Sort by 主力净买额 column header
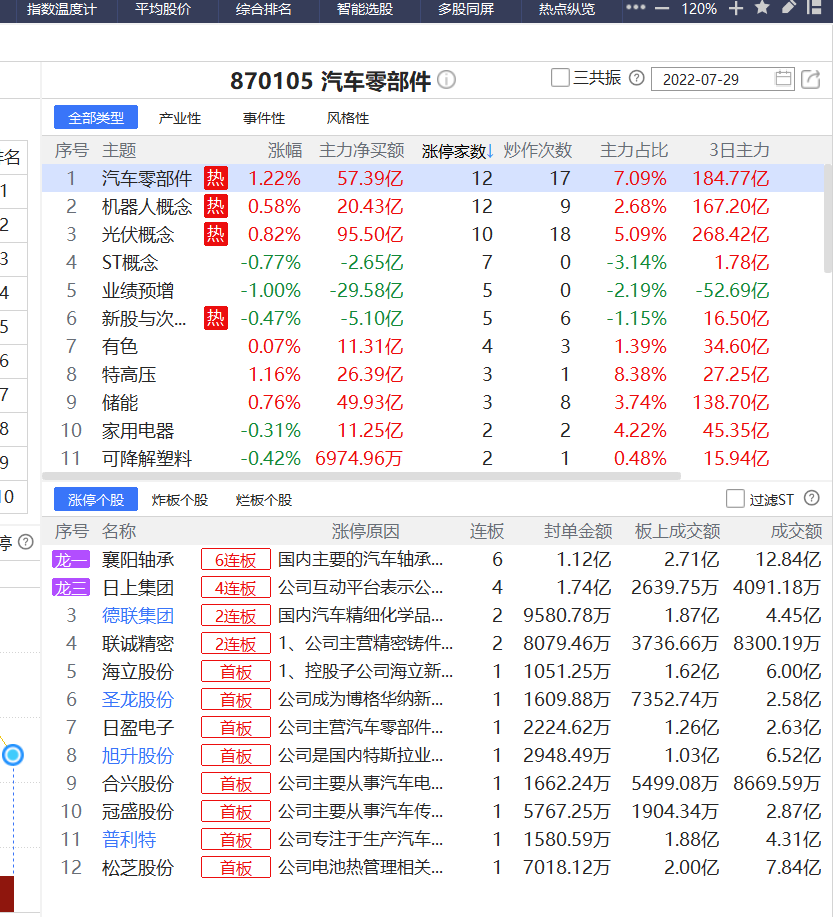Screen dimensions: 833x917 point(362,150)
